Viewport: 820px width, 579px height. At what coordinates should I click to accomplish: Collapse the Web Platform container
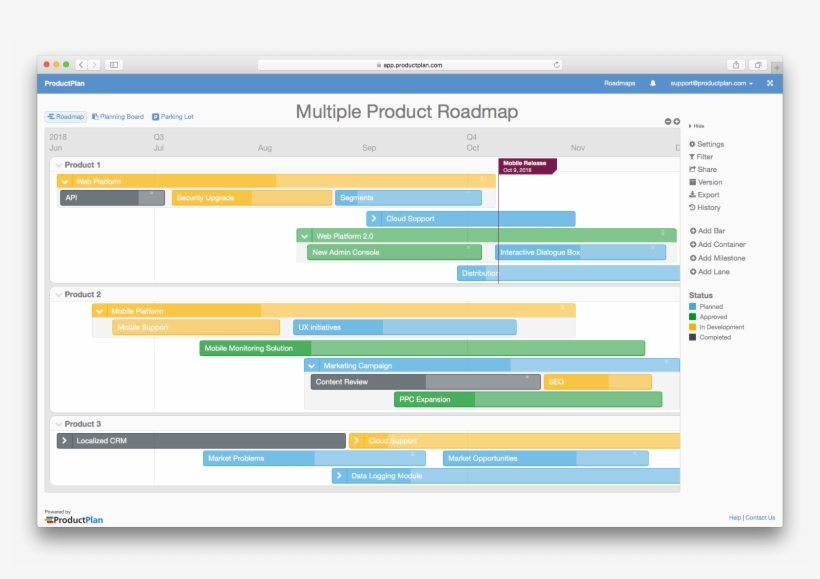pyautogui.click(x=65, y=182)
